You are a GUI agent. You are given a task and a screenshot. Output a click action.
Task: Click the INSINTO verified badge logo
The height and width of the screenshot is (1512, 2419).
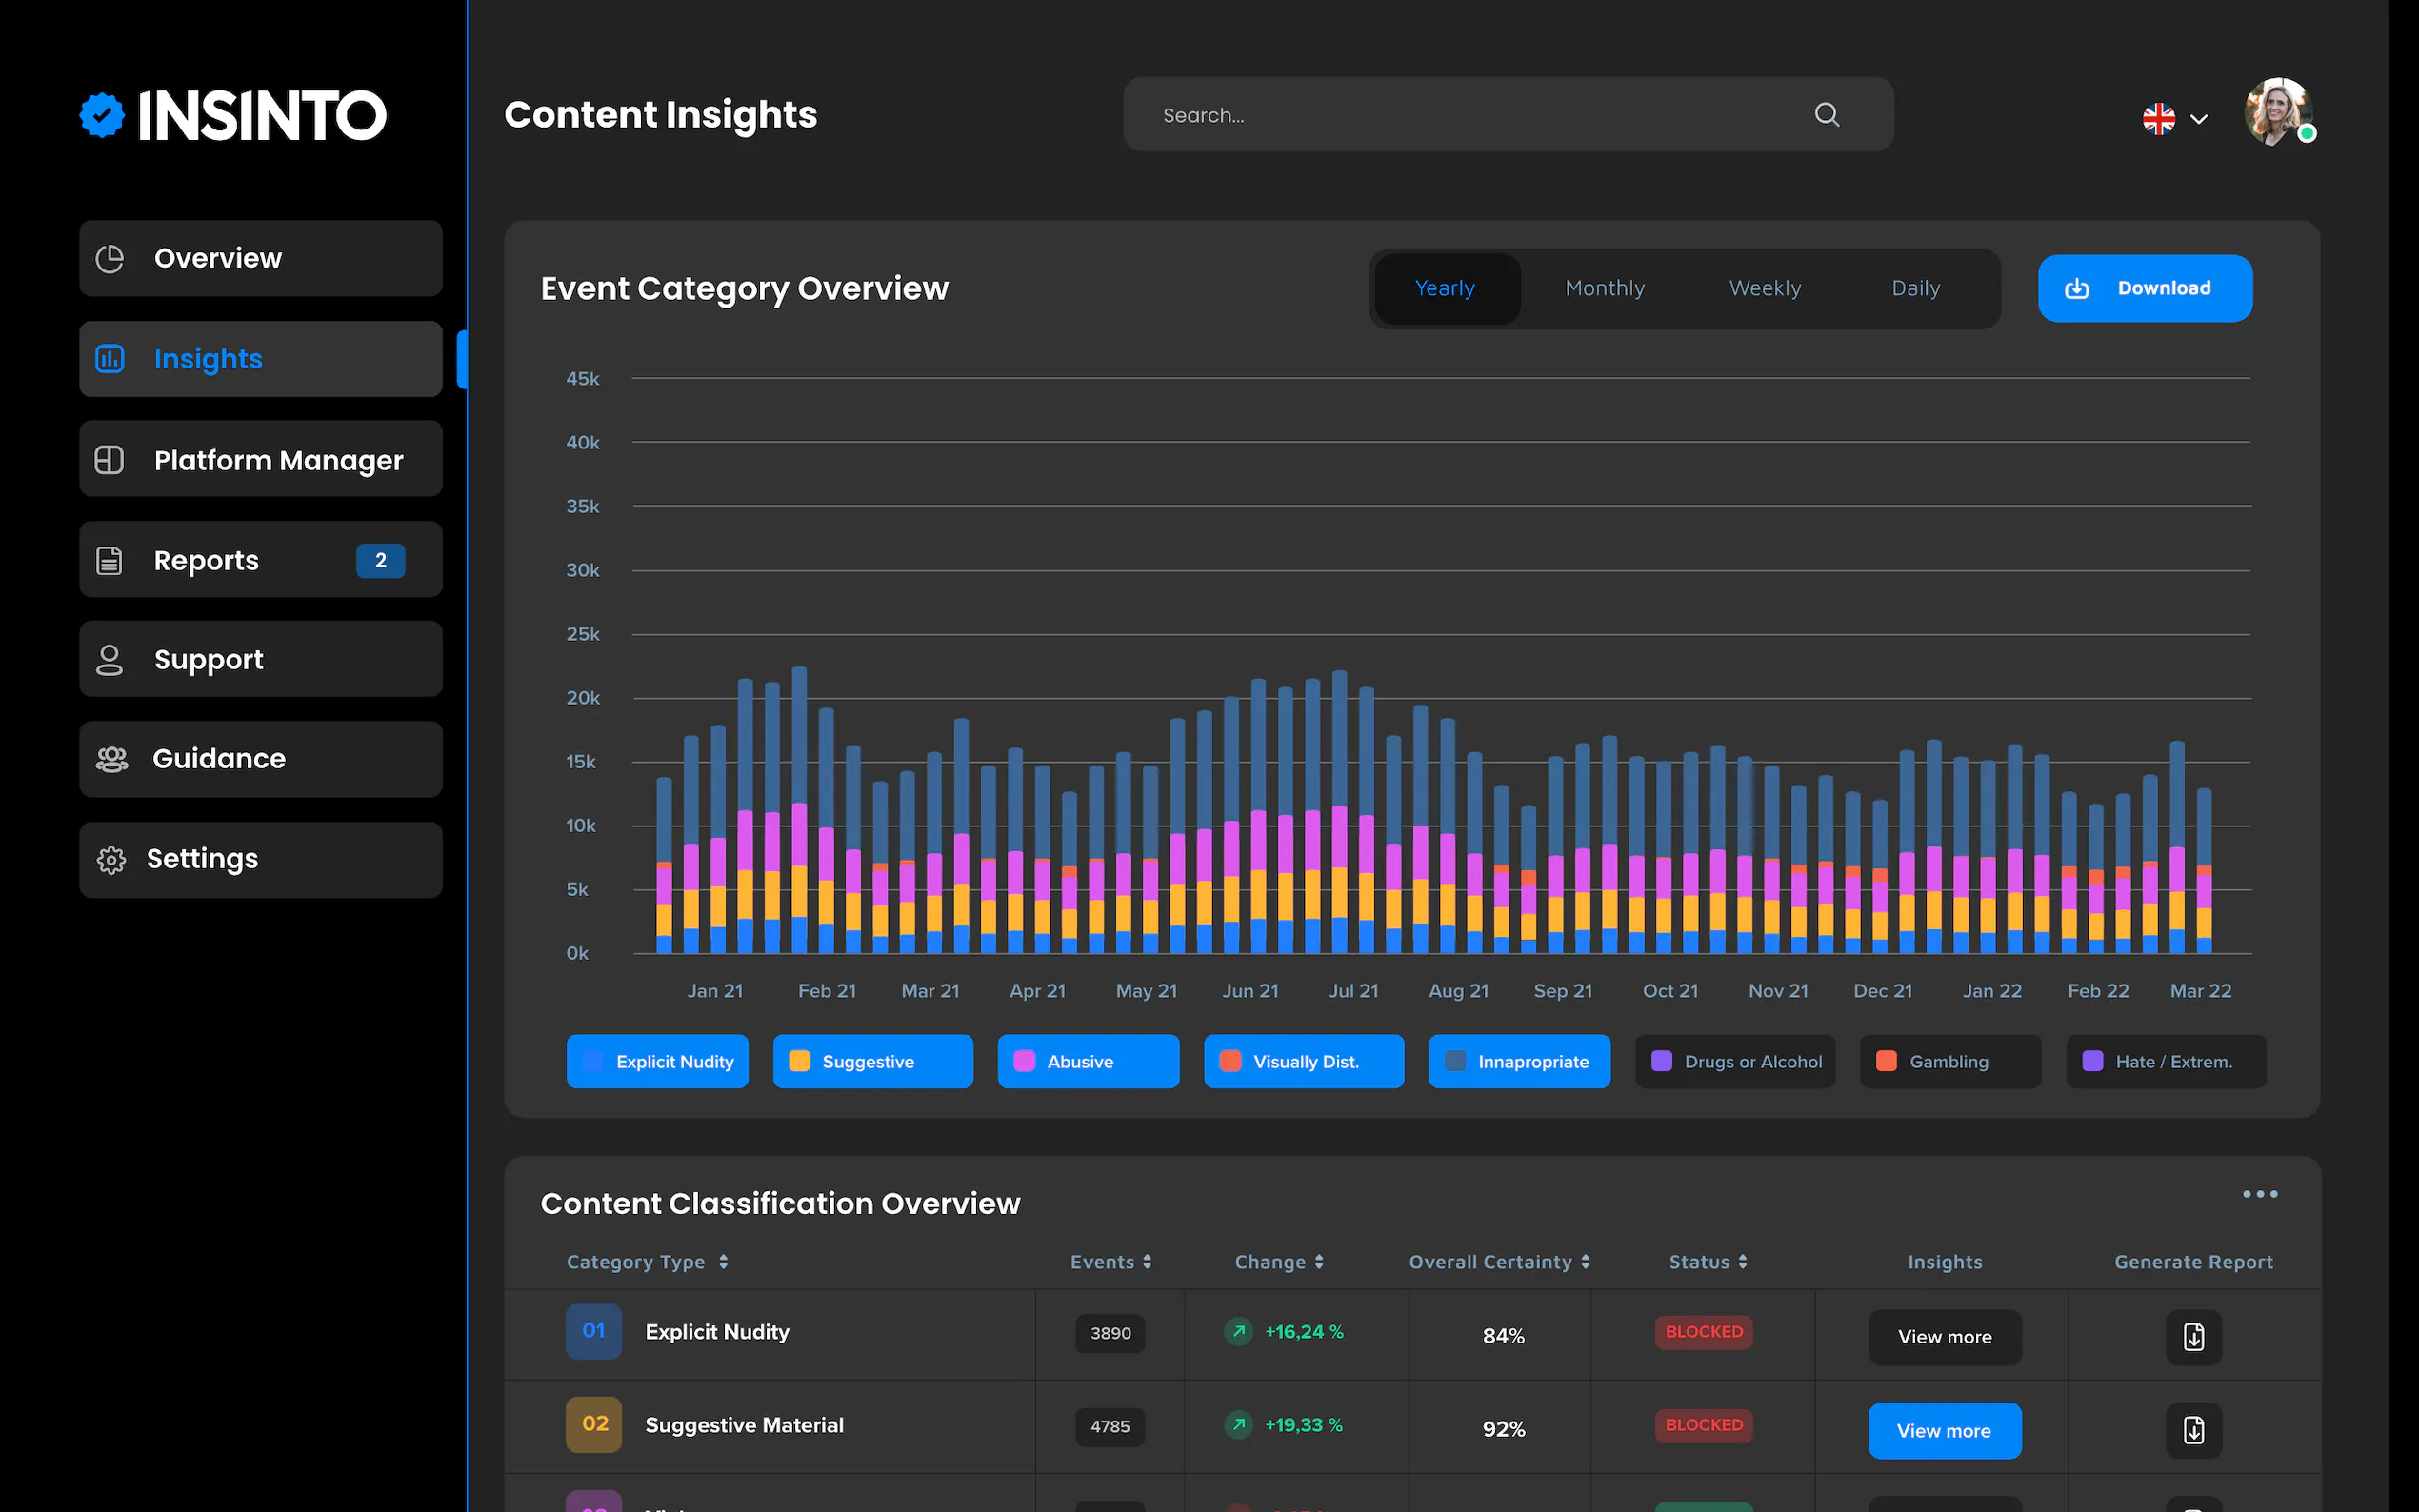pyautogui.click(x=102, y=115)
